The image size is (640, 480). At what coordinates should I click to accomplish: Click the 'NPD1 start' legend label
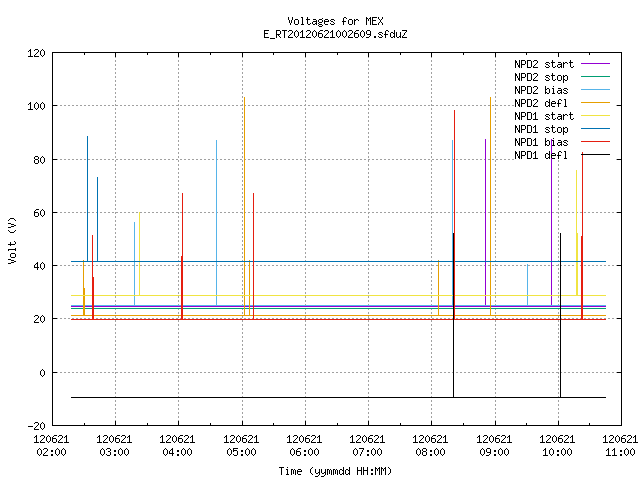(x=544, y=116)
